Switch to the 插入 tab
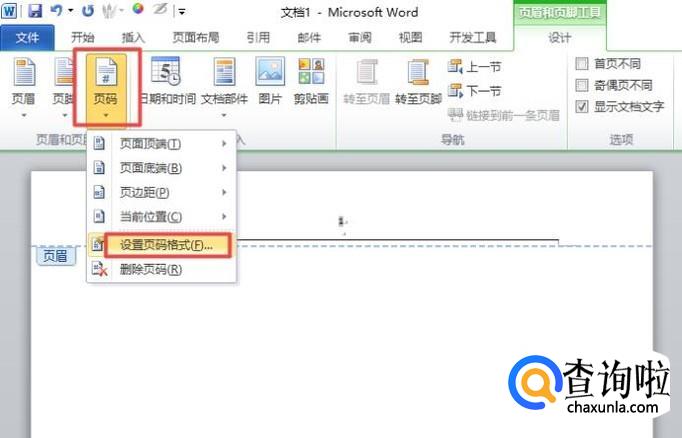The height and width of the screenshot is (438, 682). point(133,38)
